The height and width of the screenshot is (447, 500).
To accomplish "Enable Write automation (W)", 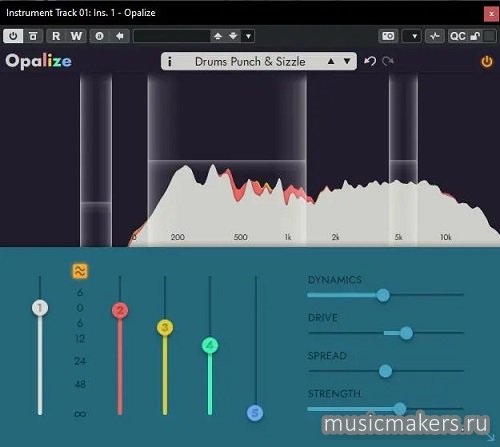I will [x=76, y=36].
